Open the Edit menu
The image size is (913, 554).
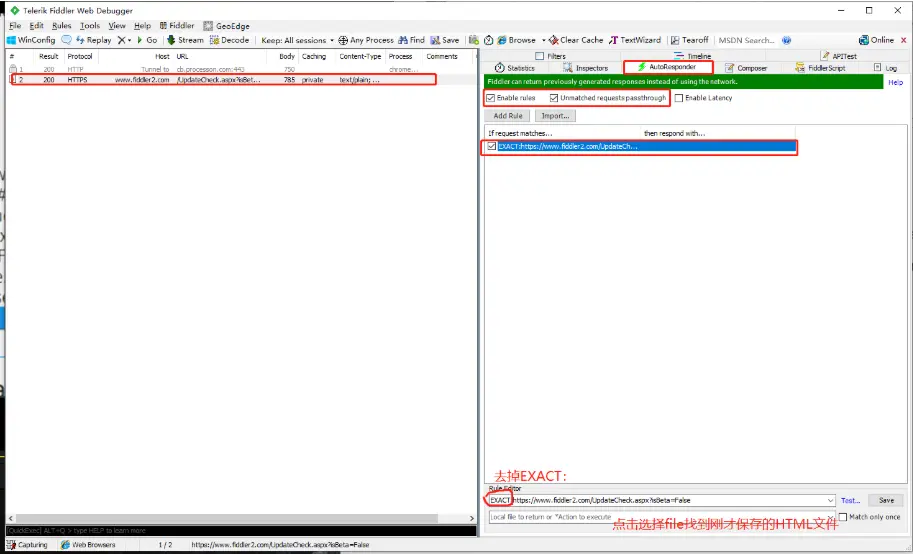pos(37,26)
